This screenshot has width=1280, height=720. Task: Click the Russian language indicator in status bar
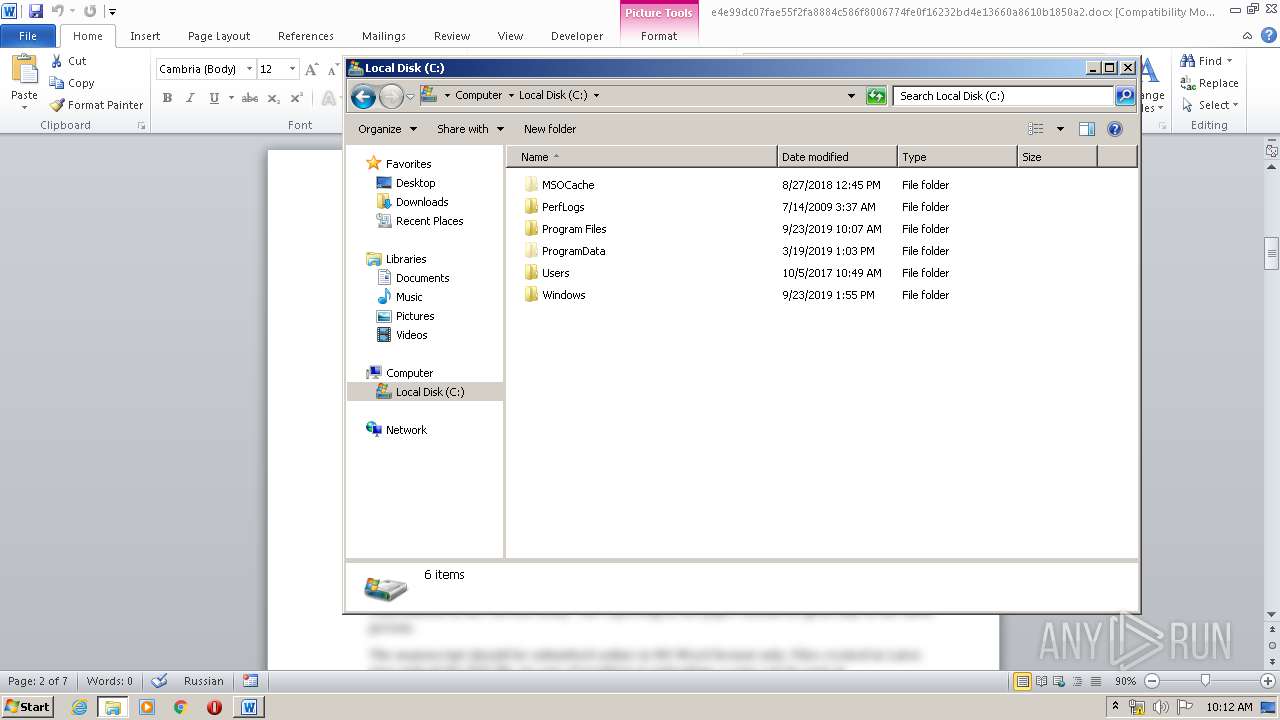click(204, 681)
